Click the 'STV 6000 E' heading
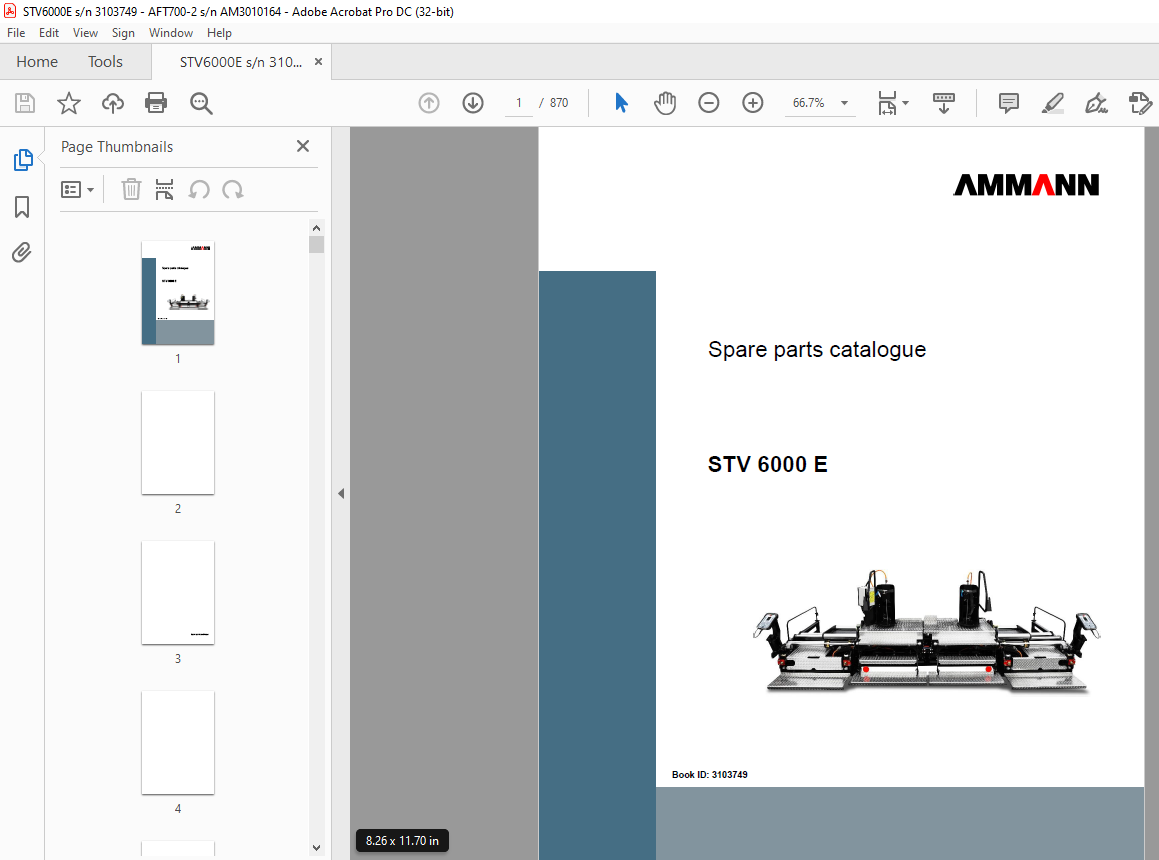 767,464
